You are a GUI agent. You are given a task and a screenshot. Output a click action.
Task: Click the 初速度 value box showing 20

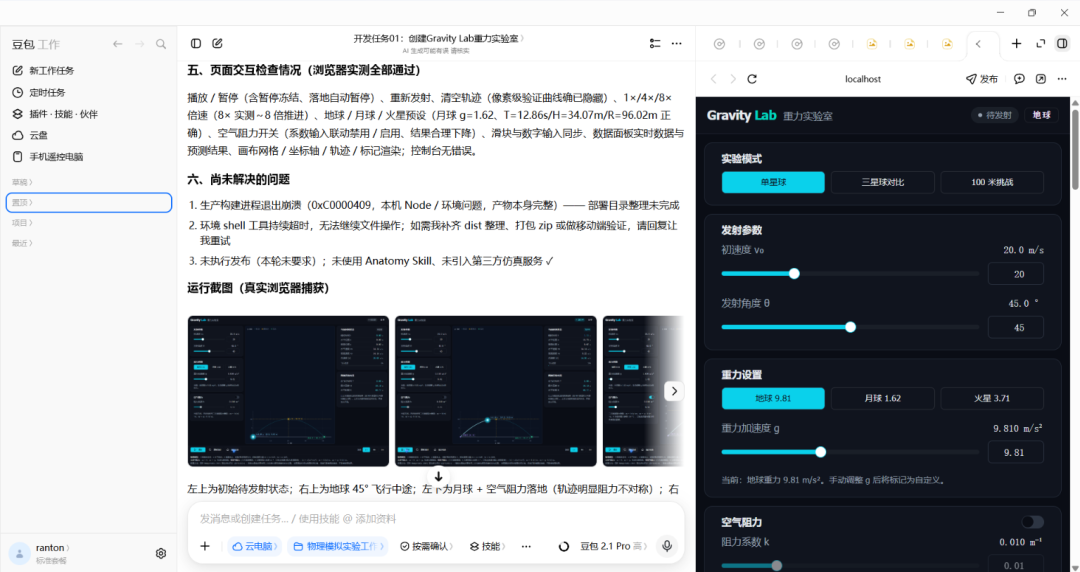1015,274
